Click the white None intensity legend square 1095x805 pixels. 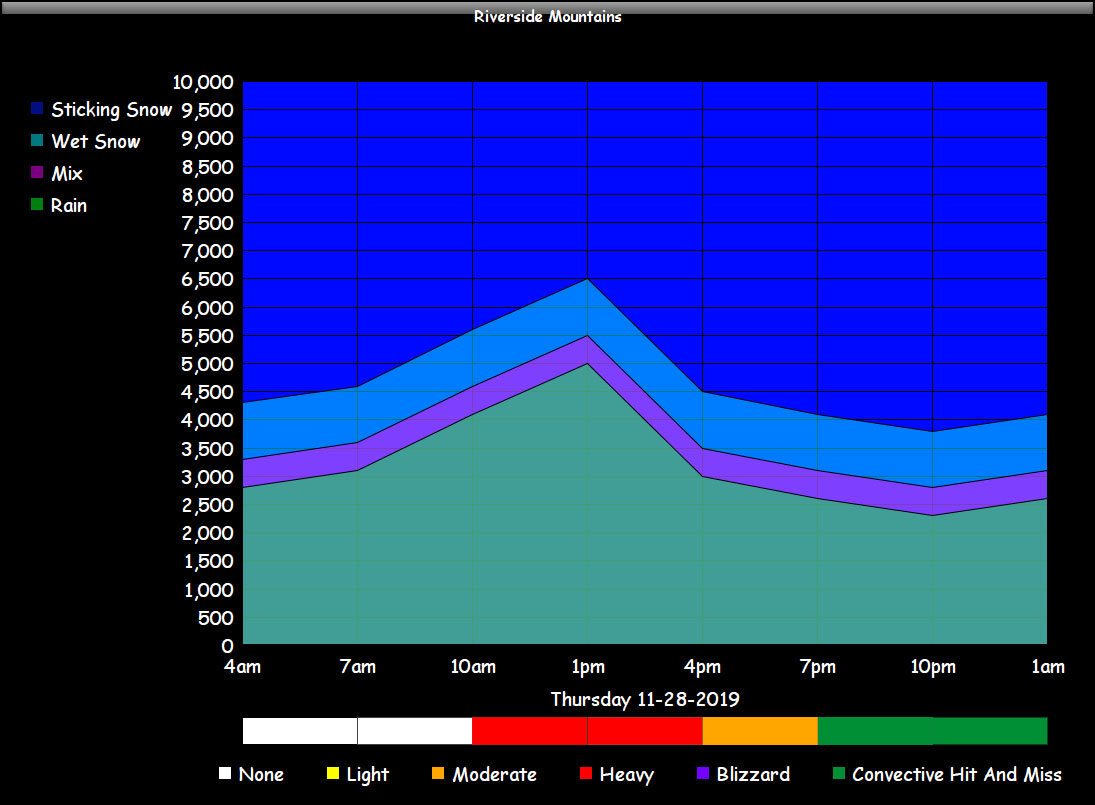(x=224, y=774)
